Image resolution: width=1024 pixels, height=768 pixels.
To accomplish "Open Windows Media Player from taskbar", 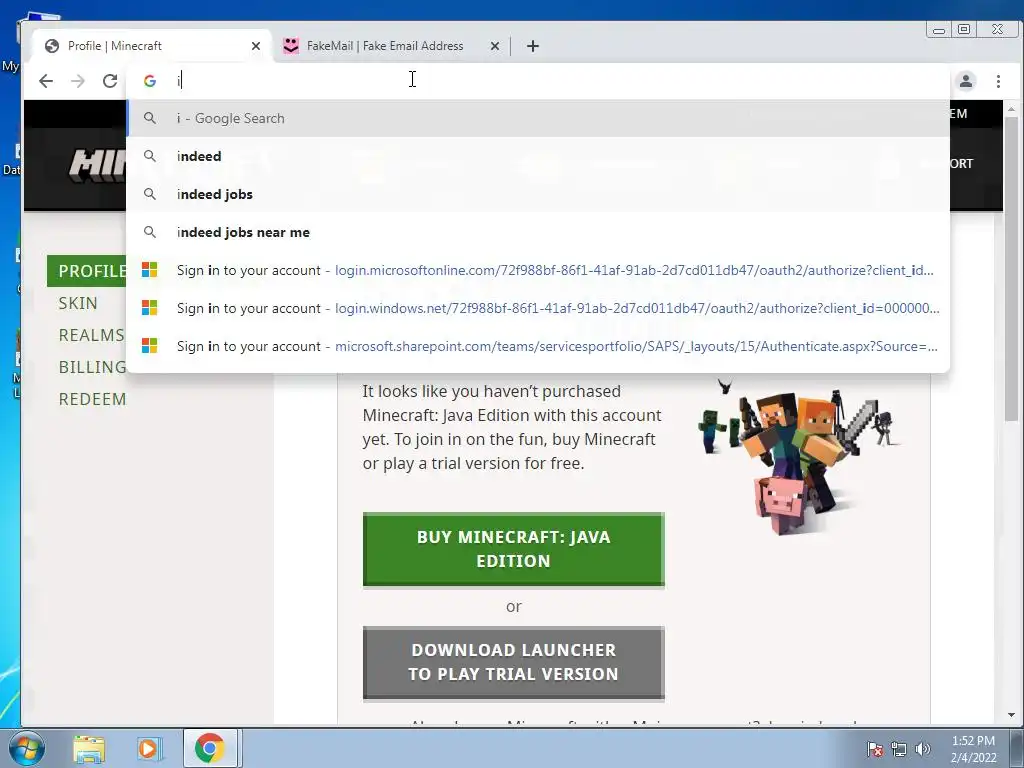I will coord(148,749).
